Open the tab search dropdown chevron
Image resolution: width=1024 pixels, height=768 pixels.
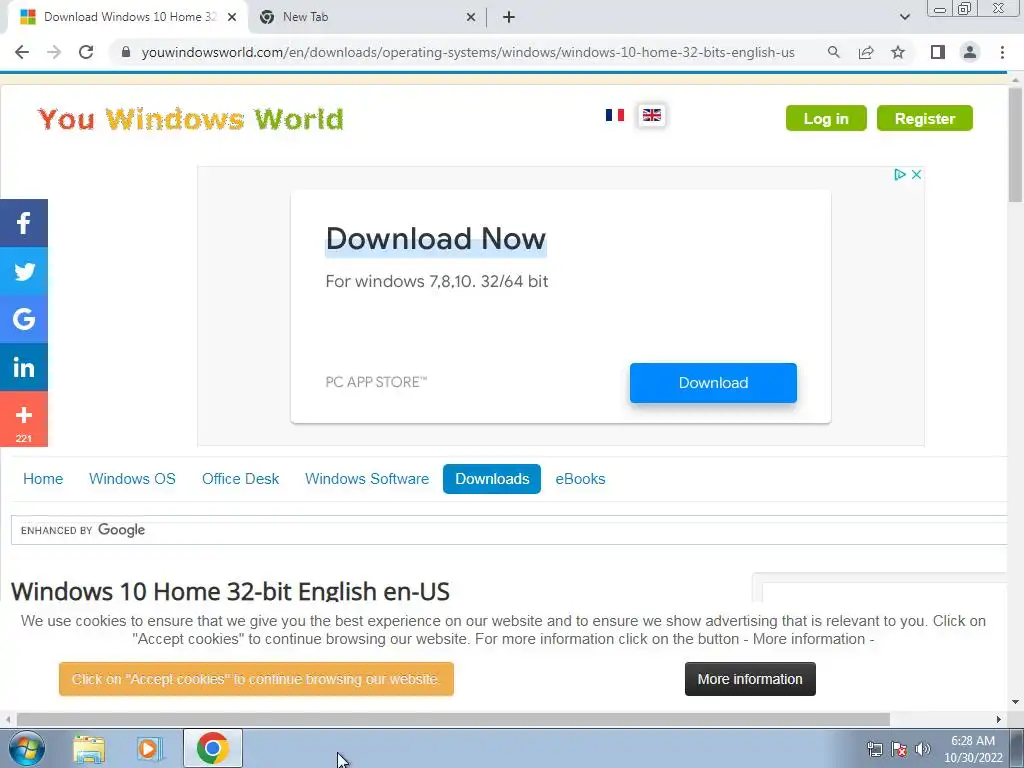coord(904,17)
